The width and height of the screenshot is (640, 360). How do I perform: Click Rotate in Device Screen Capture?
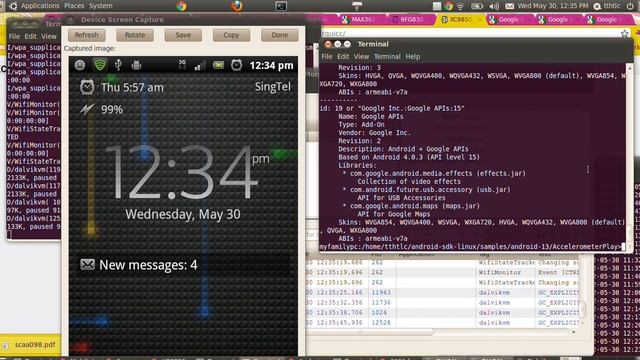pos(135,35)
